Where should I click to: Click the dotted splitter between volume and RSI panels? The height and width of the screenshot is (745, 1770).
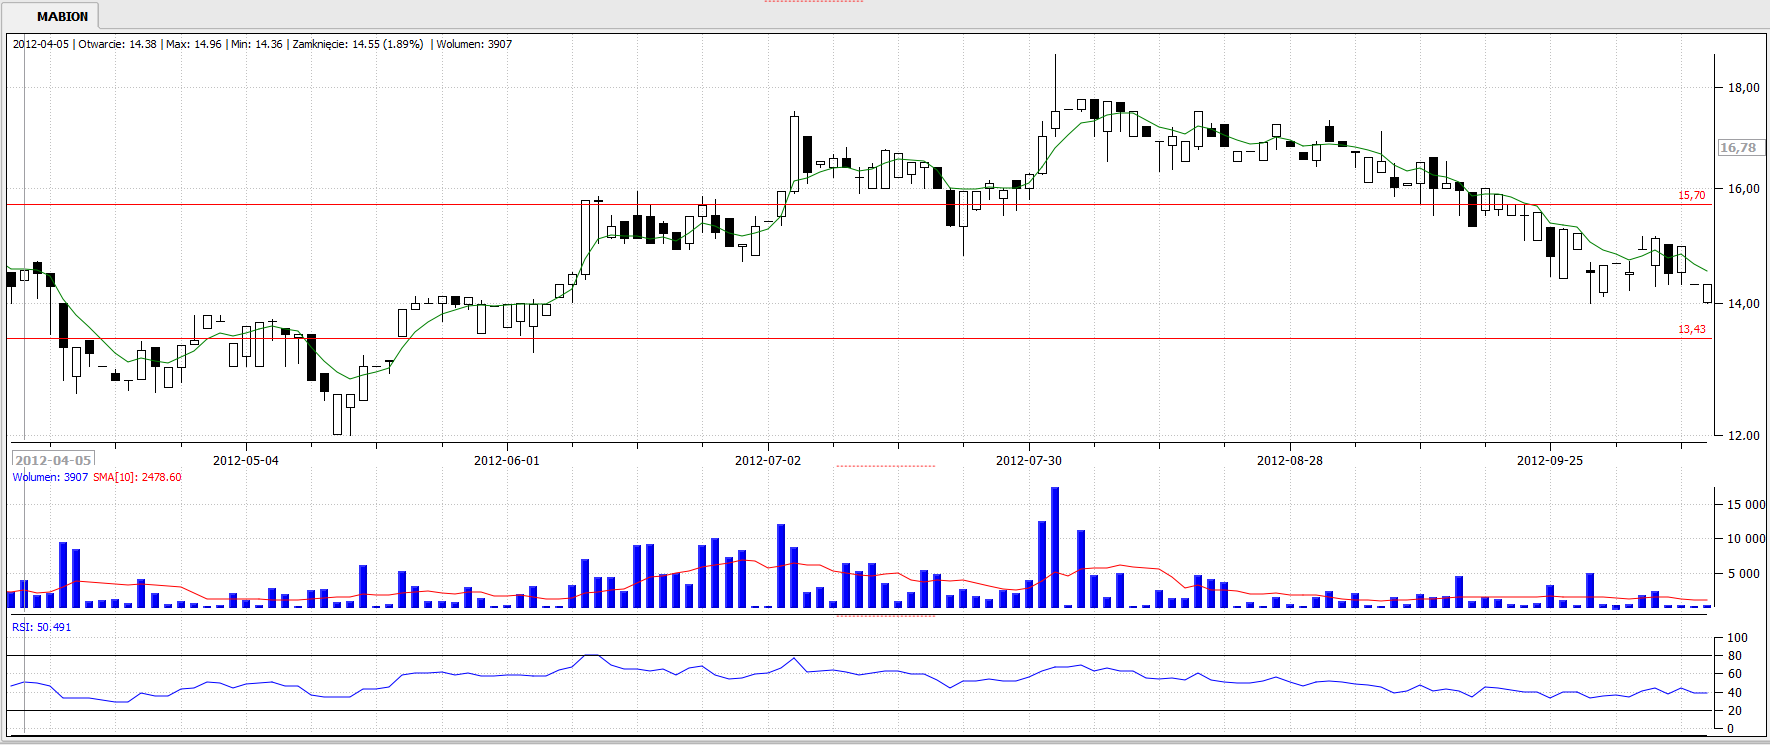coord(885,616)
